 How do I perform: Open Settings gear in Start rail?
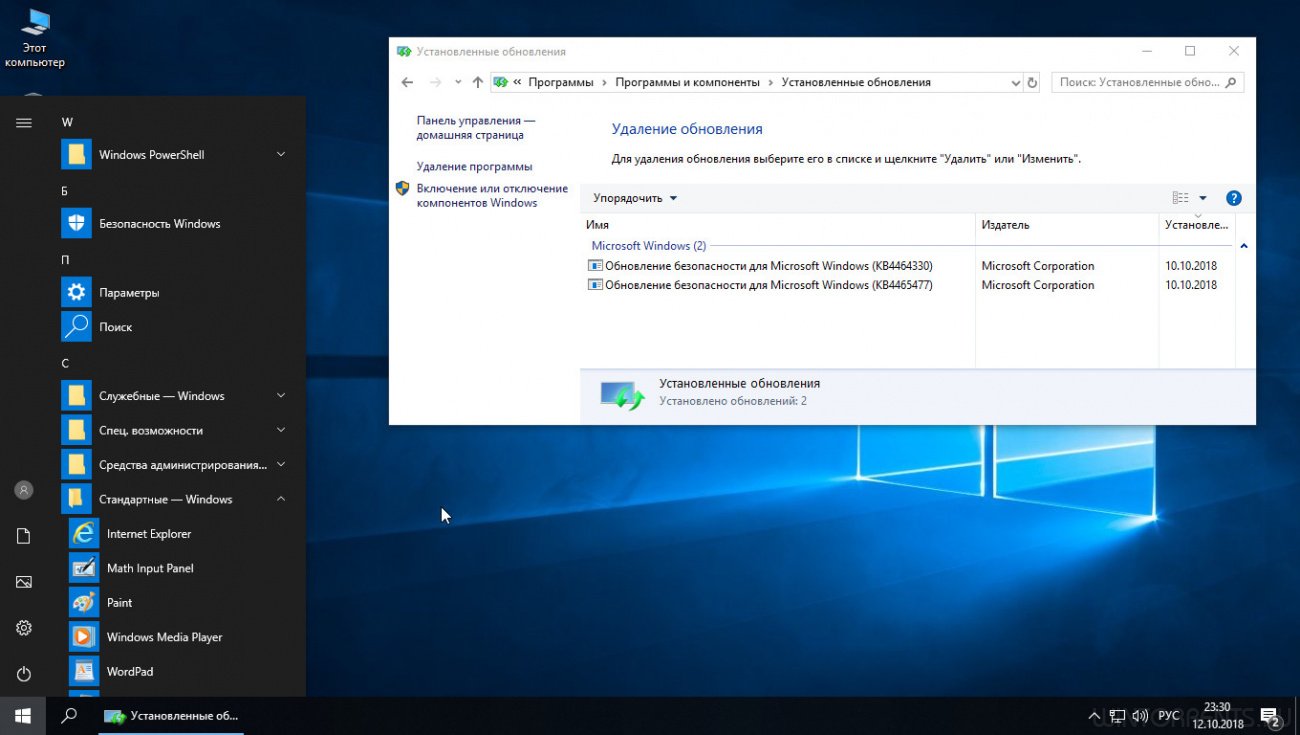click(24, 628)
